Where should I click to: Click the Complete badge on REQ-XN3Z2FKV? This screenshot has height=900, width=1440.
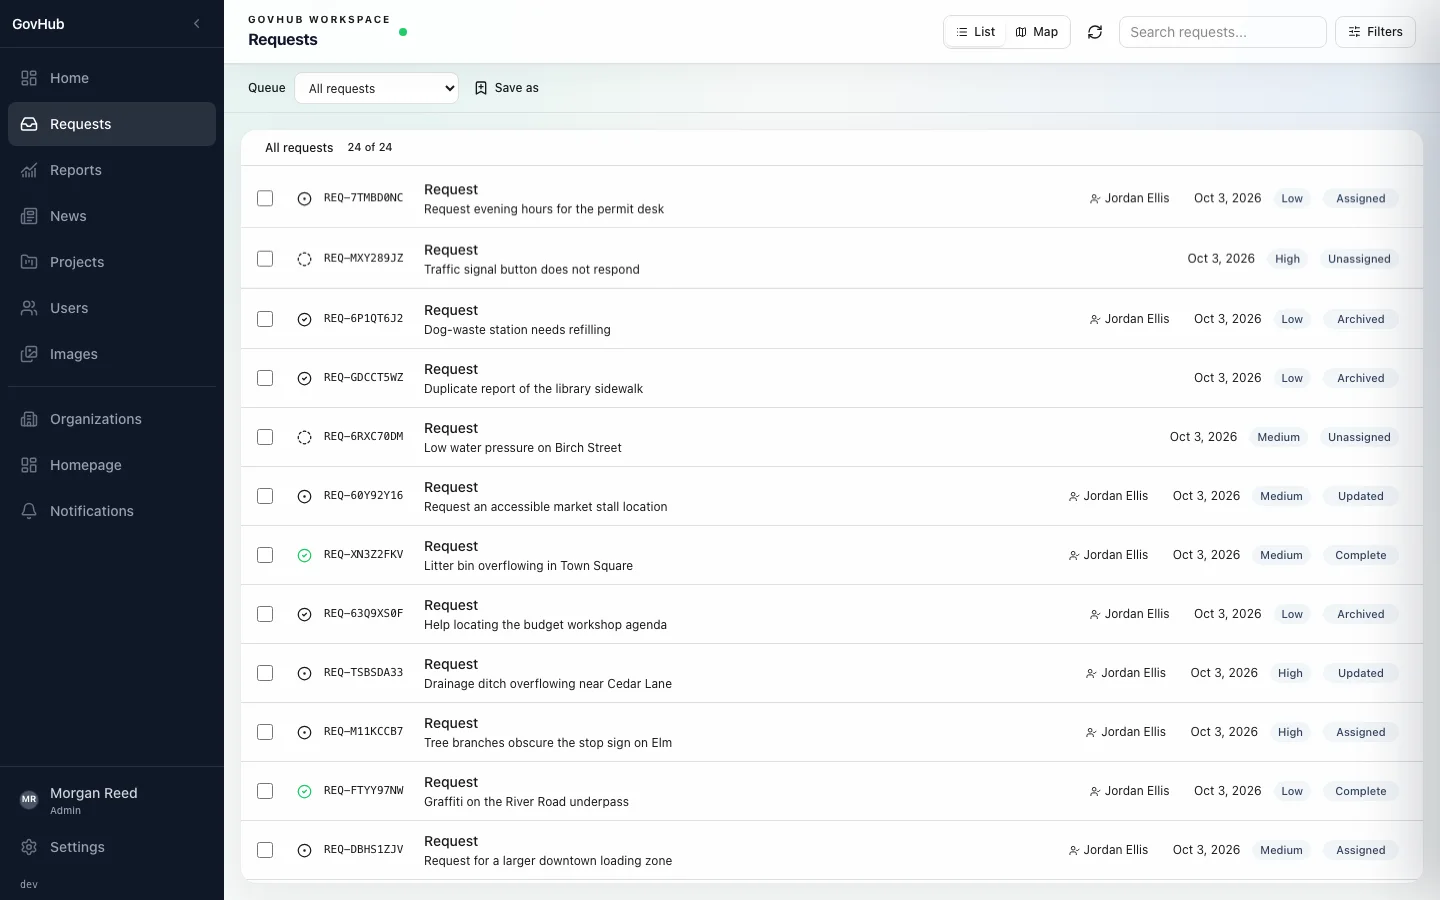(1361, 555)
